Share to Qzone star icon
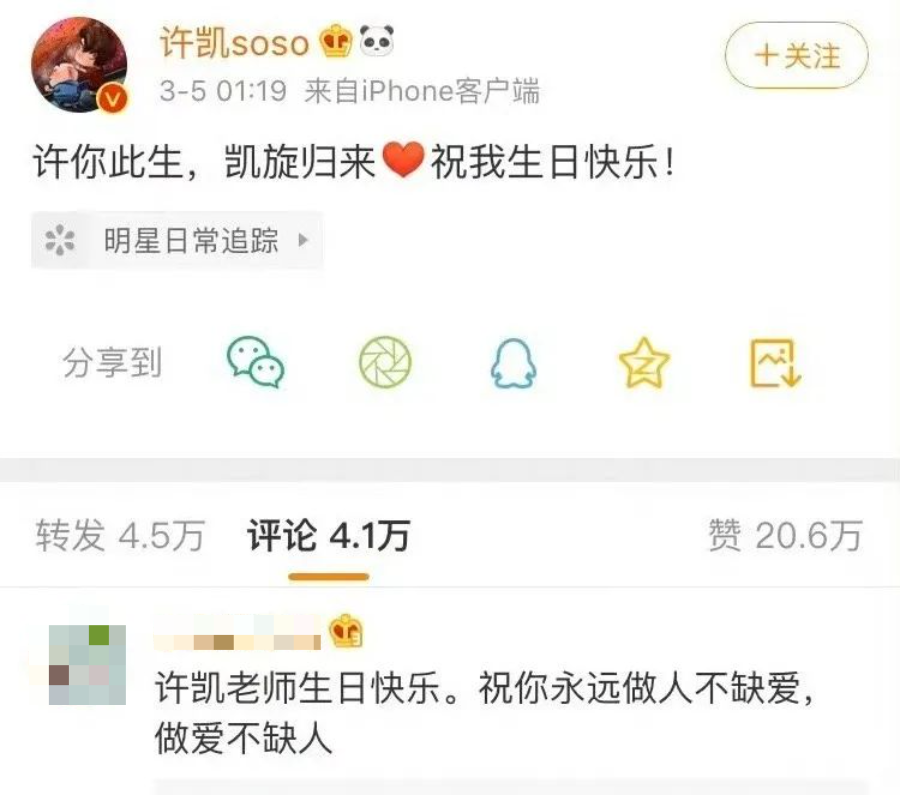 [644, 363]
